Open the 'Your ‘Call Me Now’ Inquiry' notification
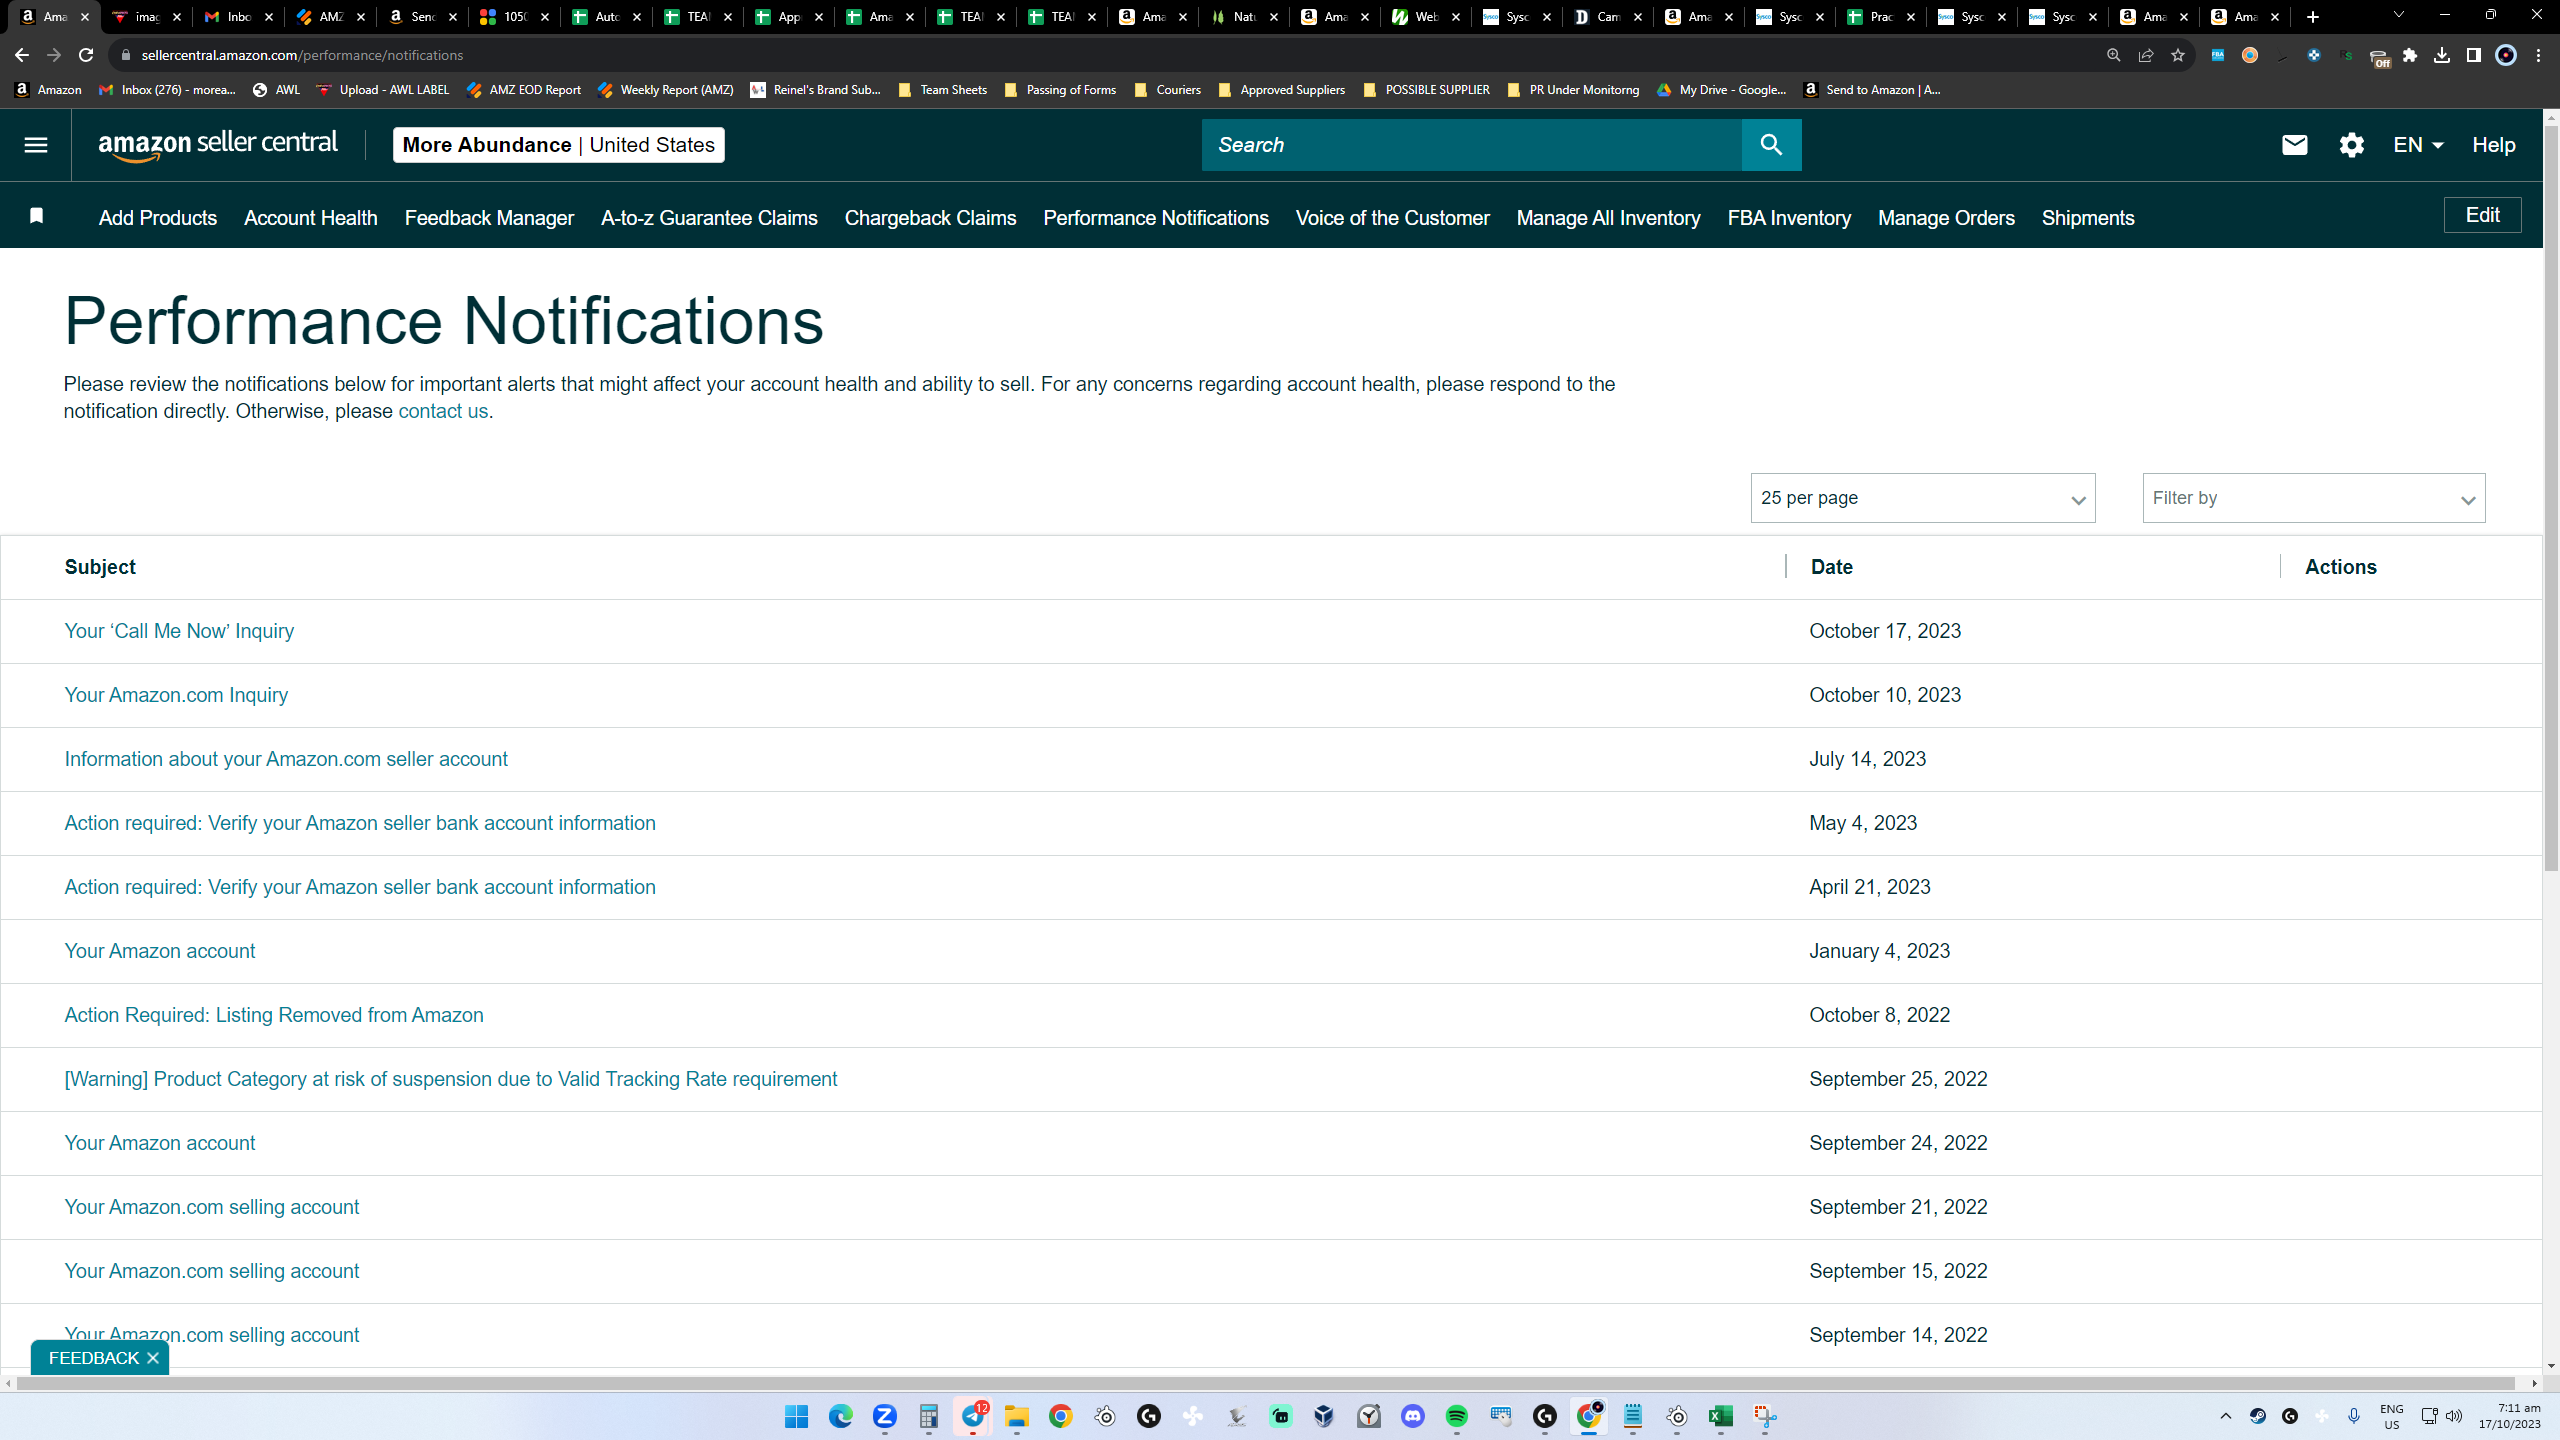This screenshot has width=2560, height=1440. click(x=179, y=631)
